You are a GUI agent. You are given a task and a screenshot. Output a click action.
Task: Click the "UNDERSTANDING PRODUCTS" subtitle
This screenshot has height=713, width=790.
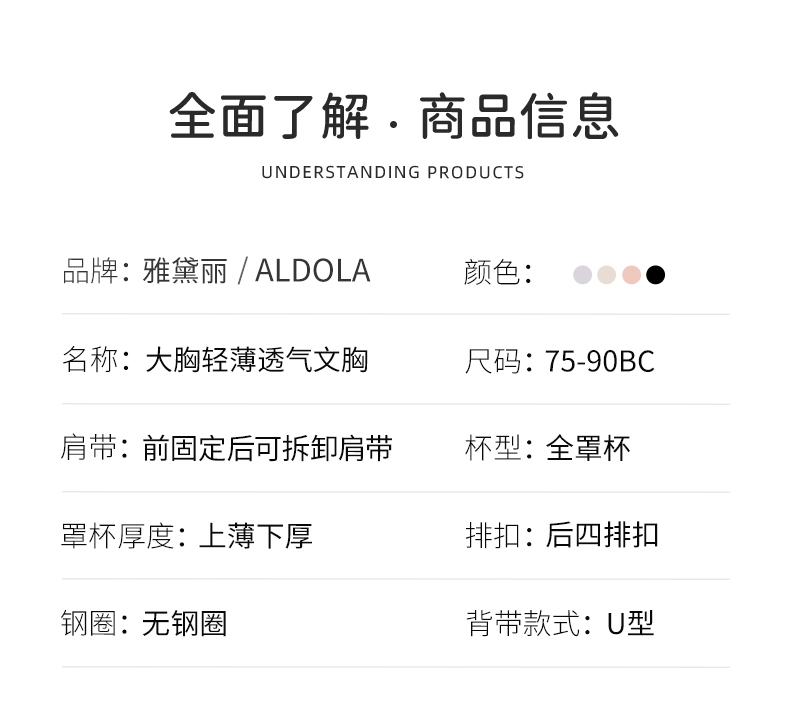393,172
